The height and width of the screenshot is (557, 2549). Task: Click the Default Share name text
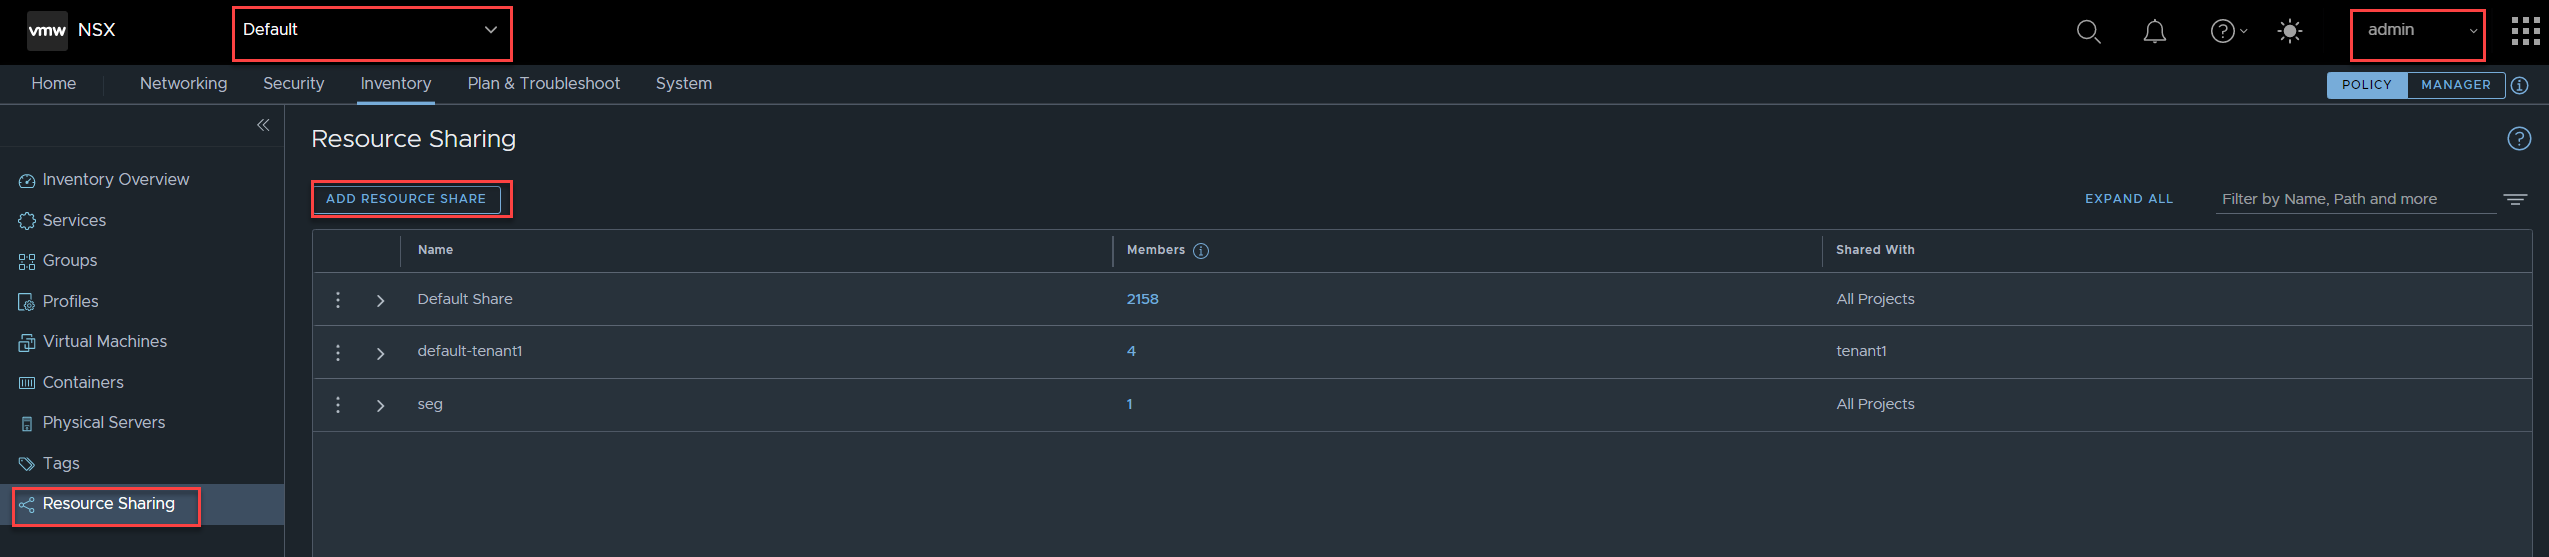pyautogui.click(x=465, y=299)
